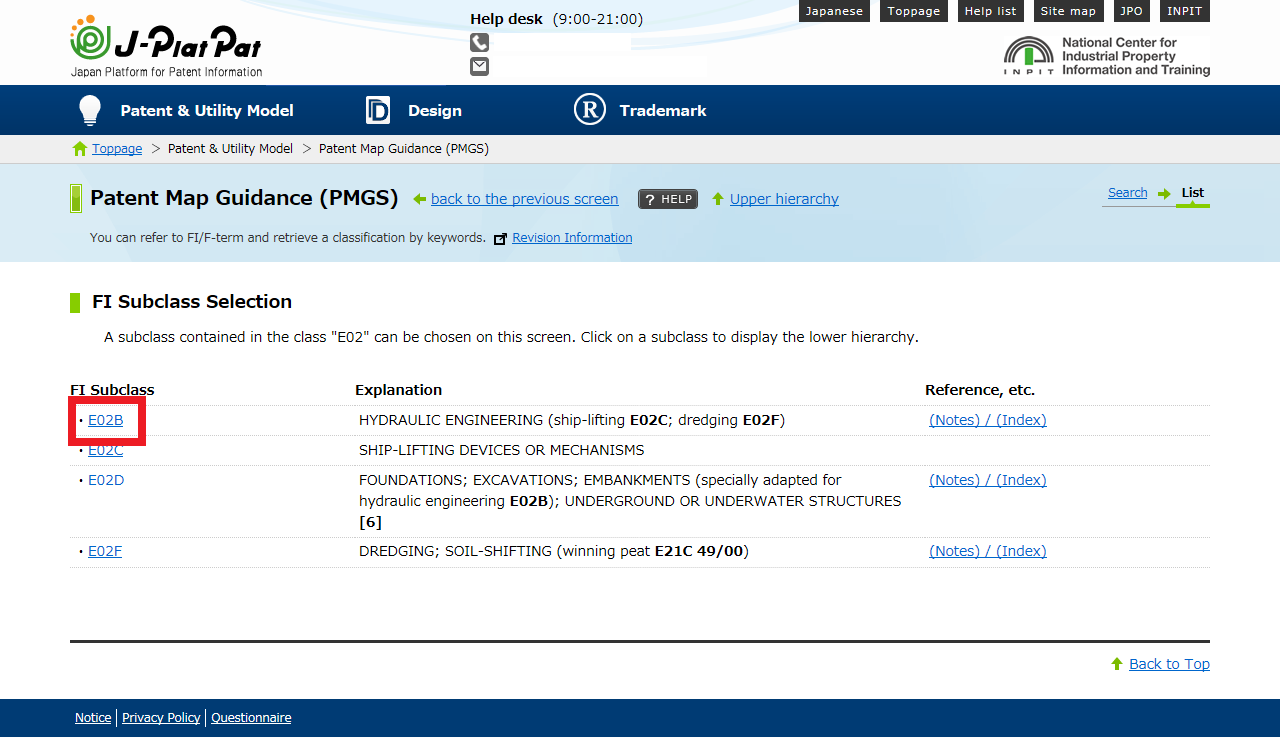
Task: Open the Site map page
Action: [x=1067, y=11]
